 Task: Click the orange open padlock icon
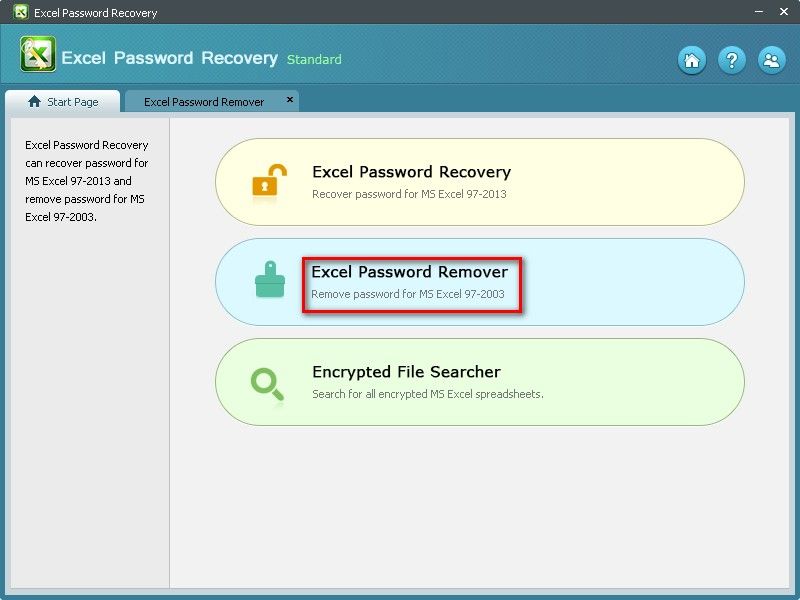click(x=269, y=181)
